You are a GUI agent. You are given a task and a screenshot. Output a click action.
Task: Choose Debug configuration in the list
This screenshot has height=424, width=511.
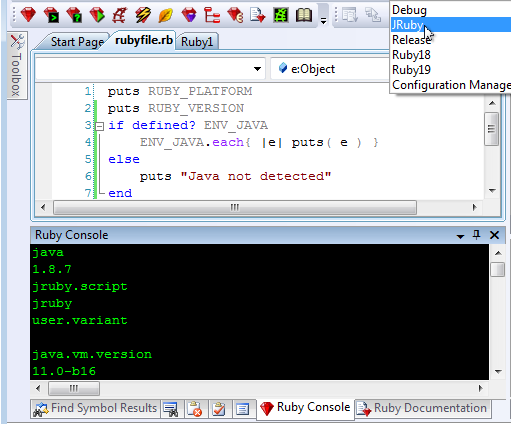pos(451,10)
